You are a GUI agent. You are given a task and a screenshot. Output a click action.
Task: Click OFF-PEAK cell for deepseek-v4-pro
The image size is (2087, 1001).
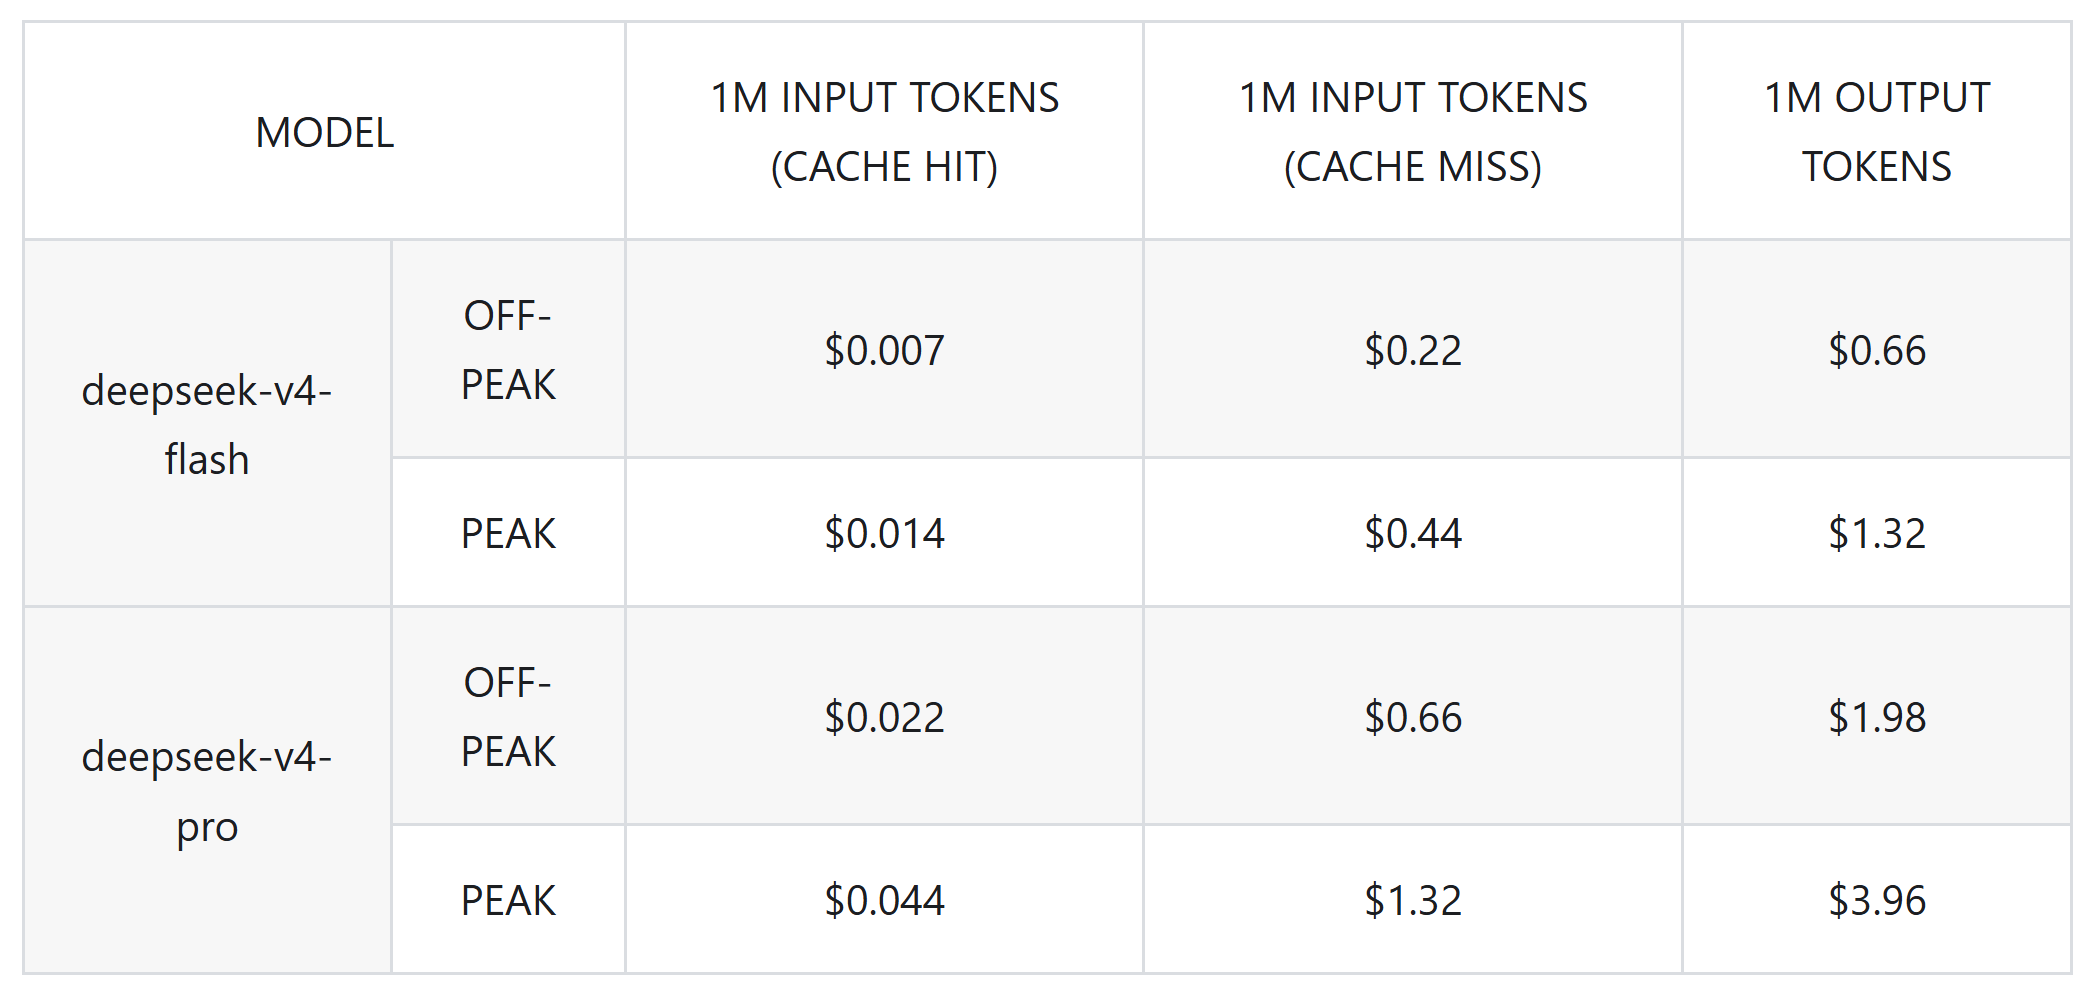pos(508,717)
